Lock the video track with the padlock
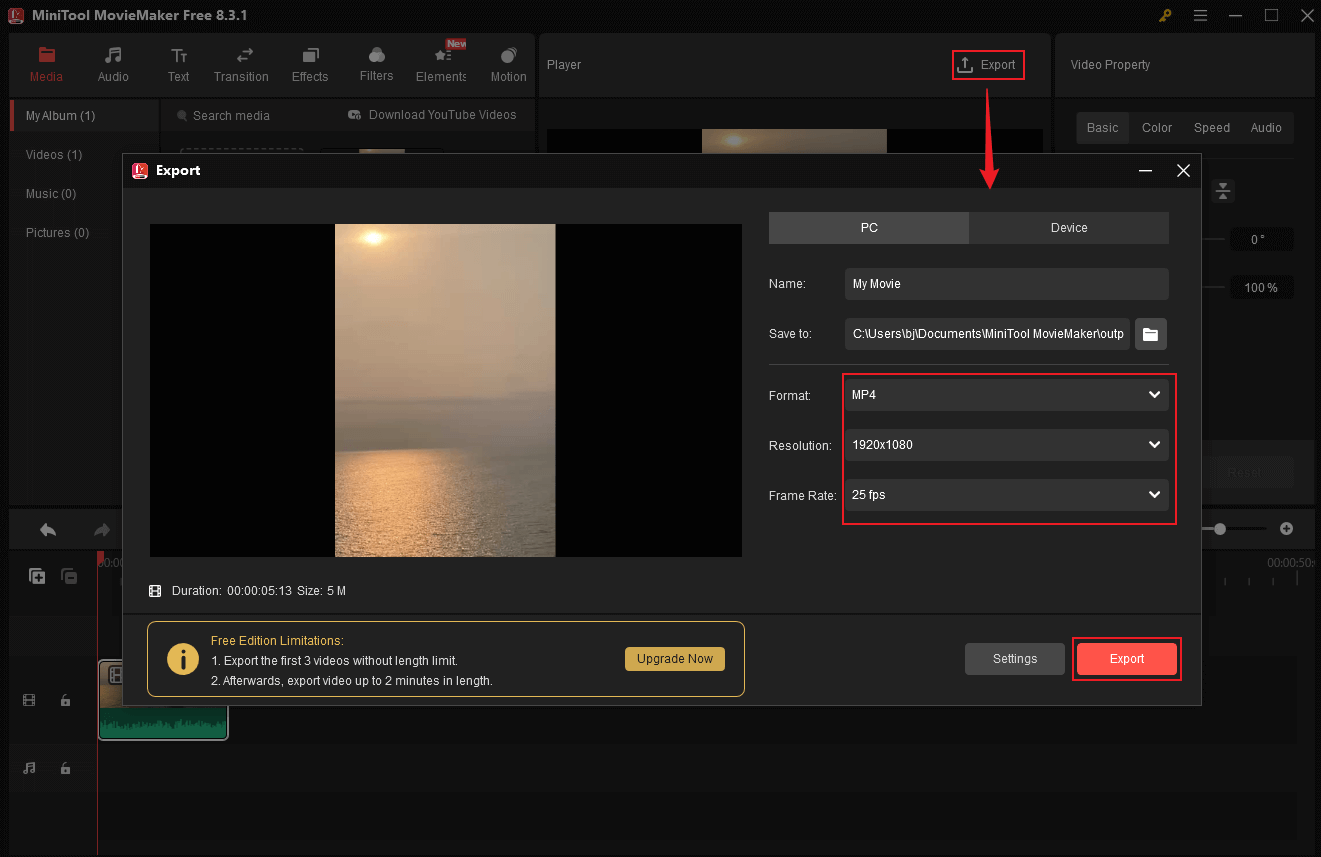 [65, 700]
